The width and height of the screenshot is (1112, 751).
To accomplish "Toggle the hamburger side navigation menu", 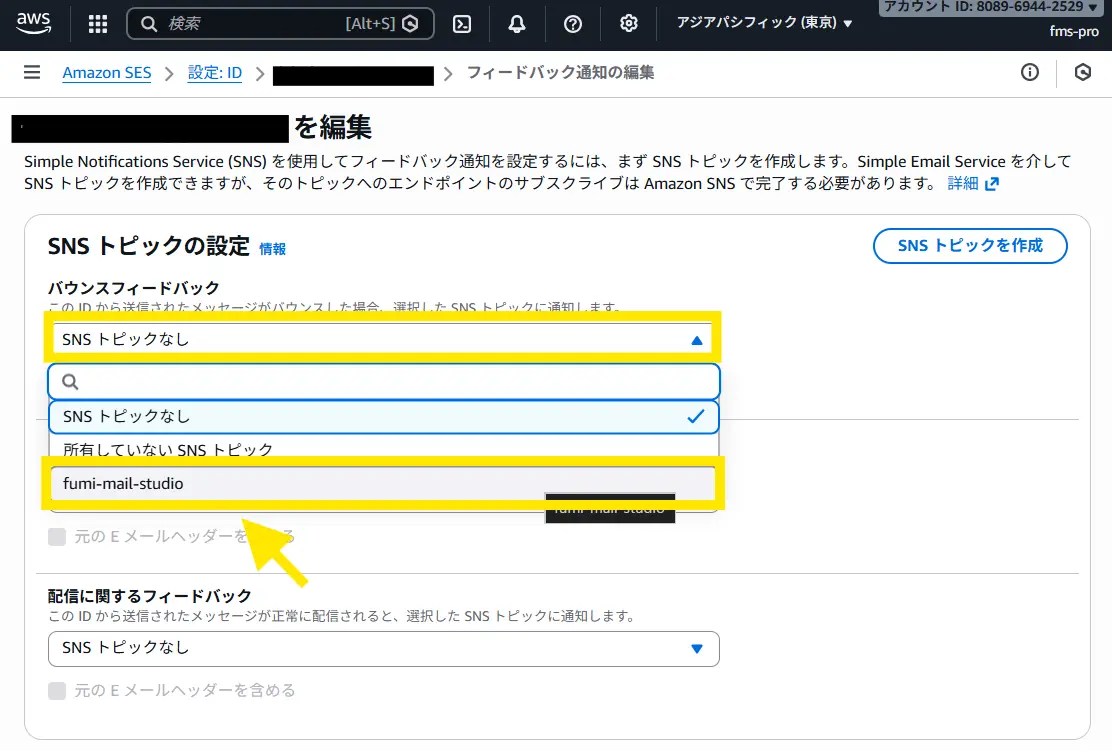I will tap(32, 73).
